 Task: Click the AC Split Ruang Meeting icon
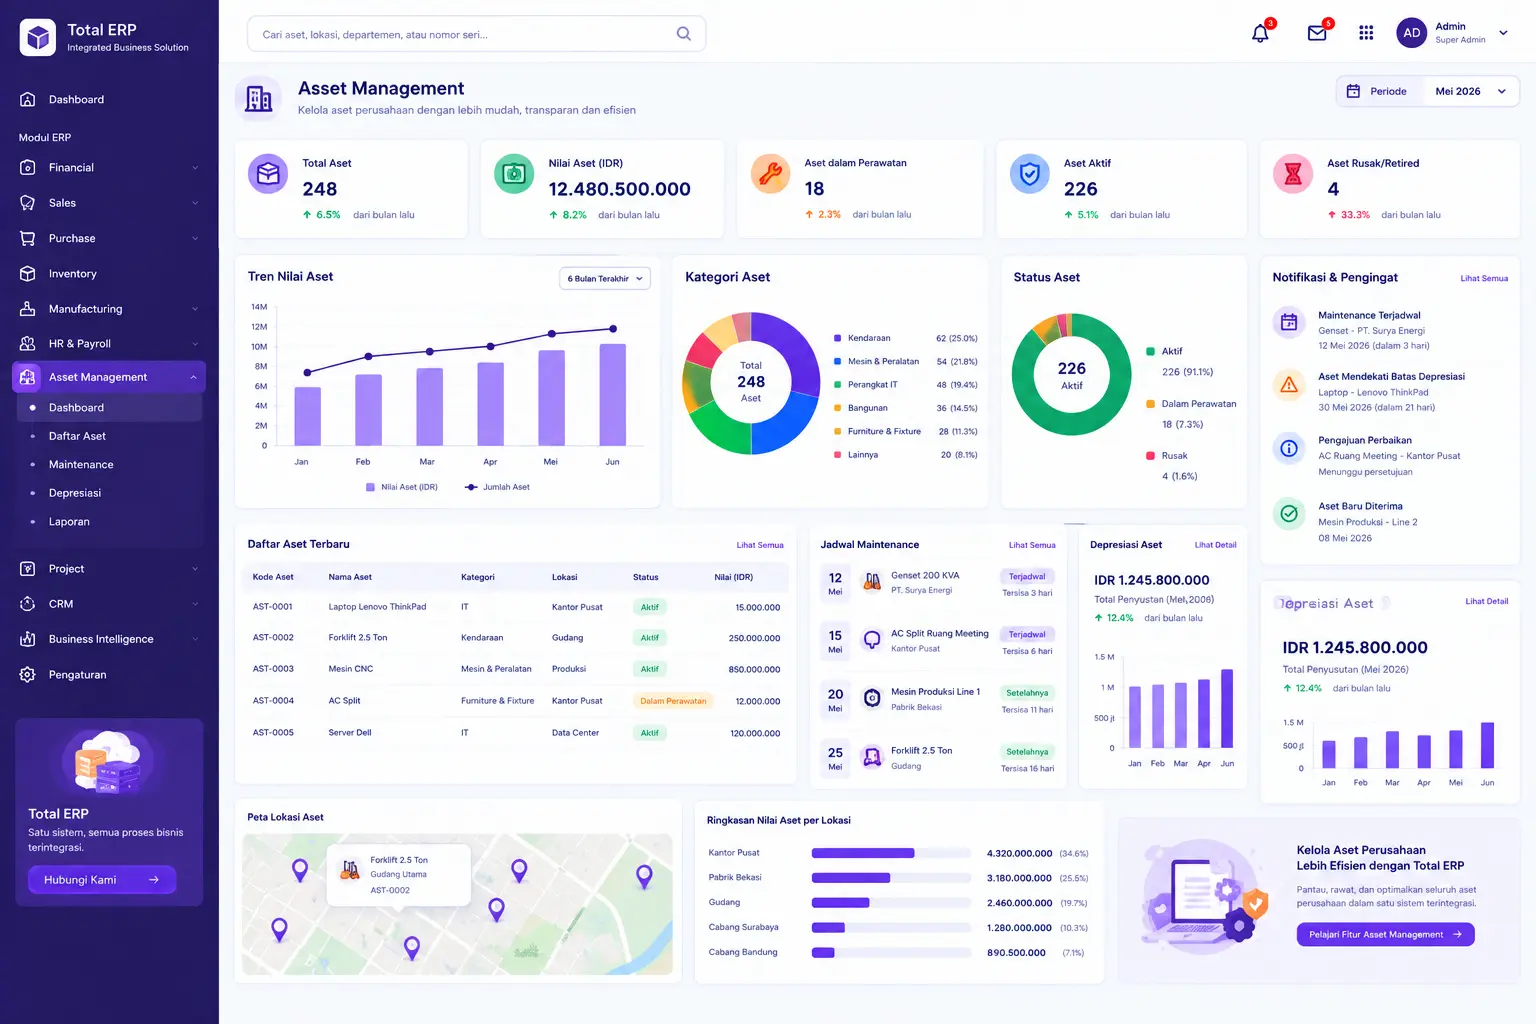click(x=872, y=639)
